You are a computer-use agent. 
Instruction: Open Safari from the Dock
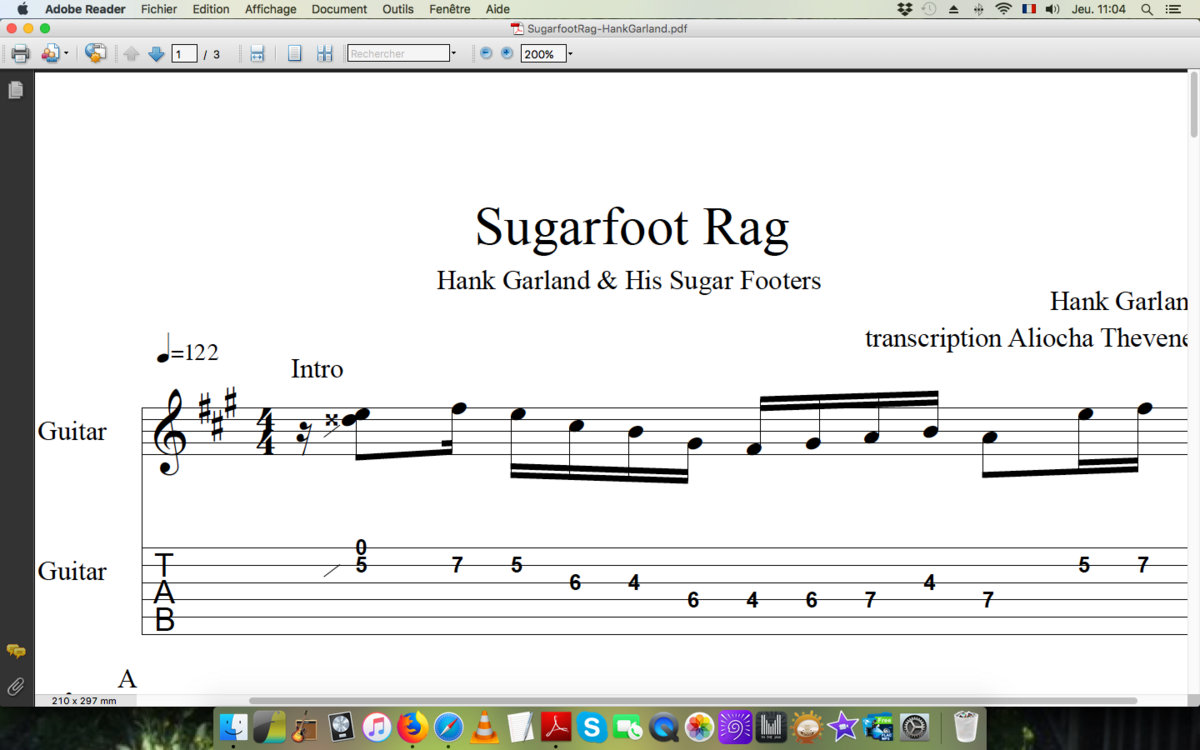click(448, 726)
